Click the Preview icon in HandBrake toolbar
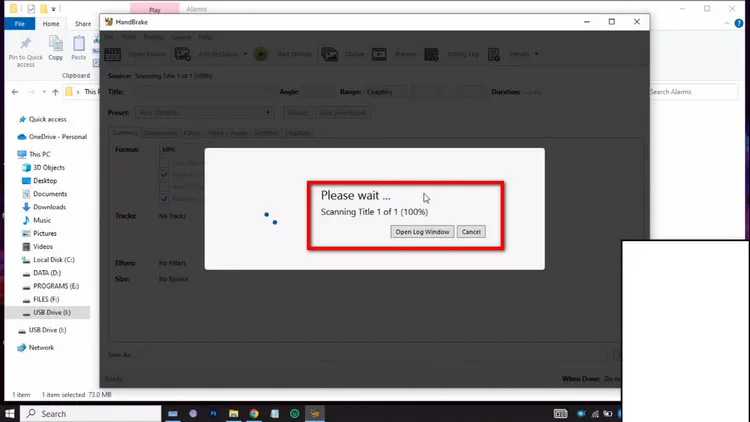750x422 pixels. [379, 54]
